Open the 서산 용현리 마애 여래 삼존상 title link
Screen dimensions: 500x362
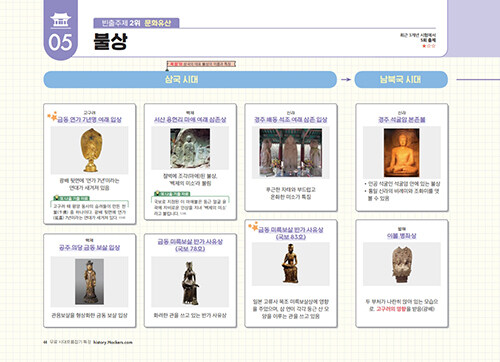point(190,120)
